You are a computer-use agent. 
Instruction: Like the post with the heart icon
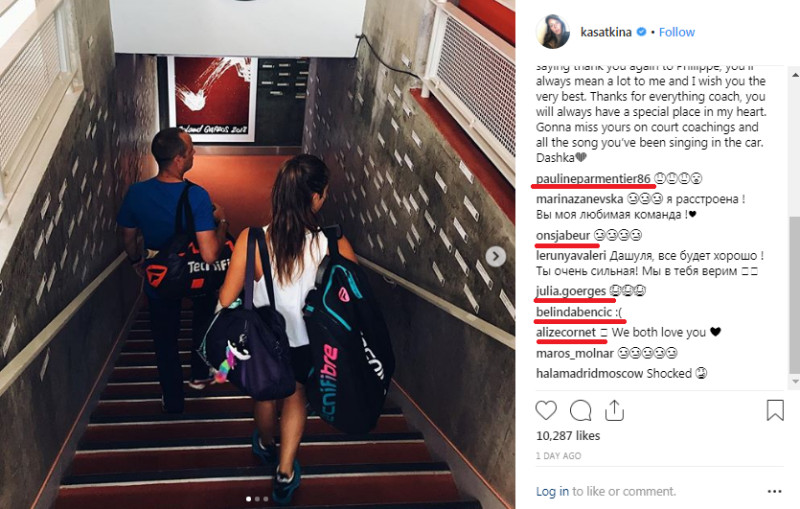pyautogui.click(x=546, y=411)
